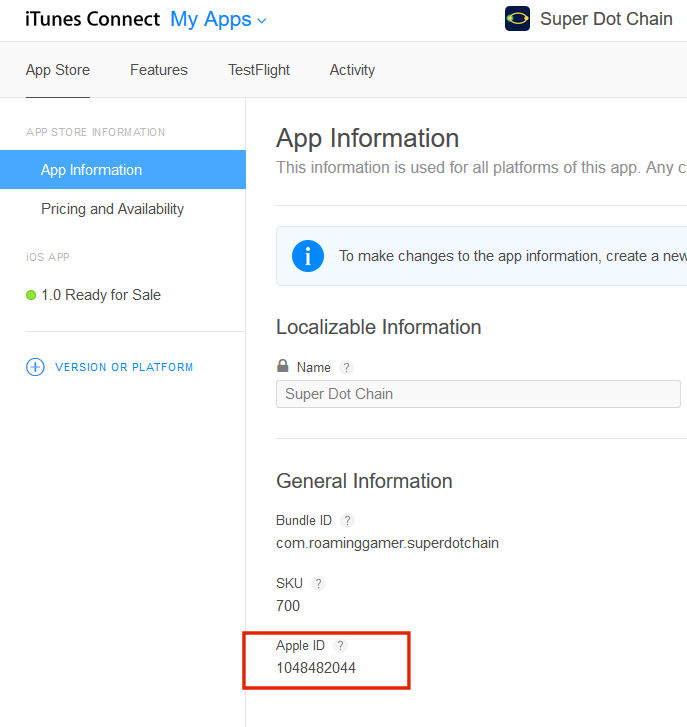Click the Super Dot Chain name field
This screenshot has width=687, height=727.
[x=478, y=394]
